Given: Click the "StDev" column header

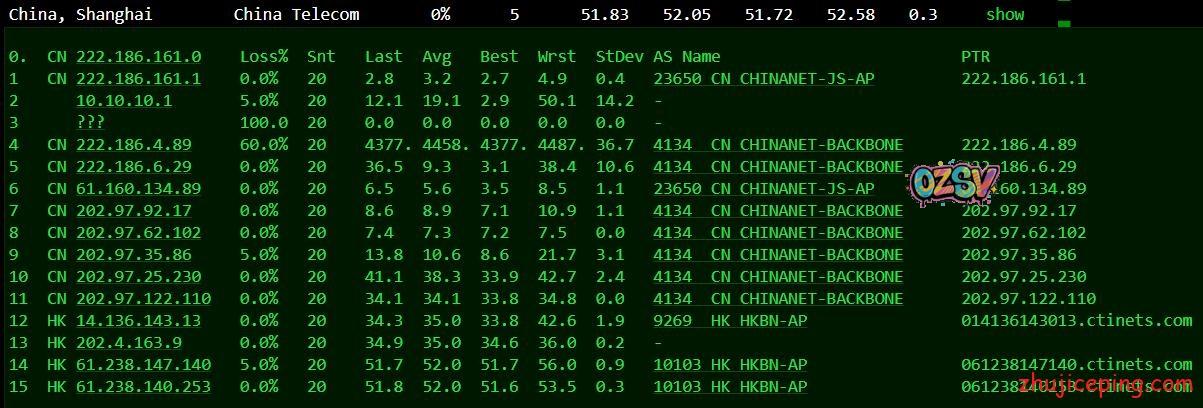Looking at the screenshot, I should coord(619,57).
